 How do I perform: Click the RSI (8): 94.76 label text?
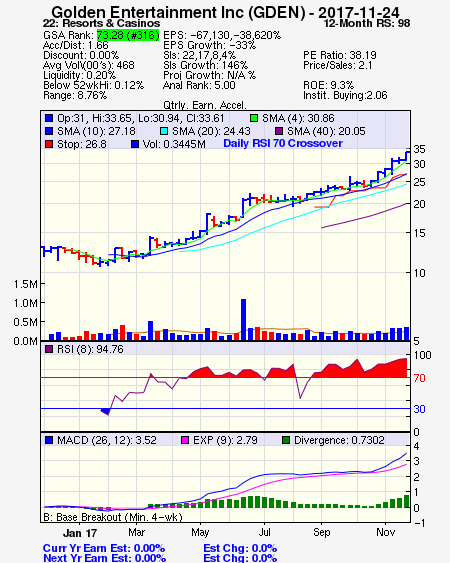(x=90, y=349)
